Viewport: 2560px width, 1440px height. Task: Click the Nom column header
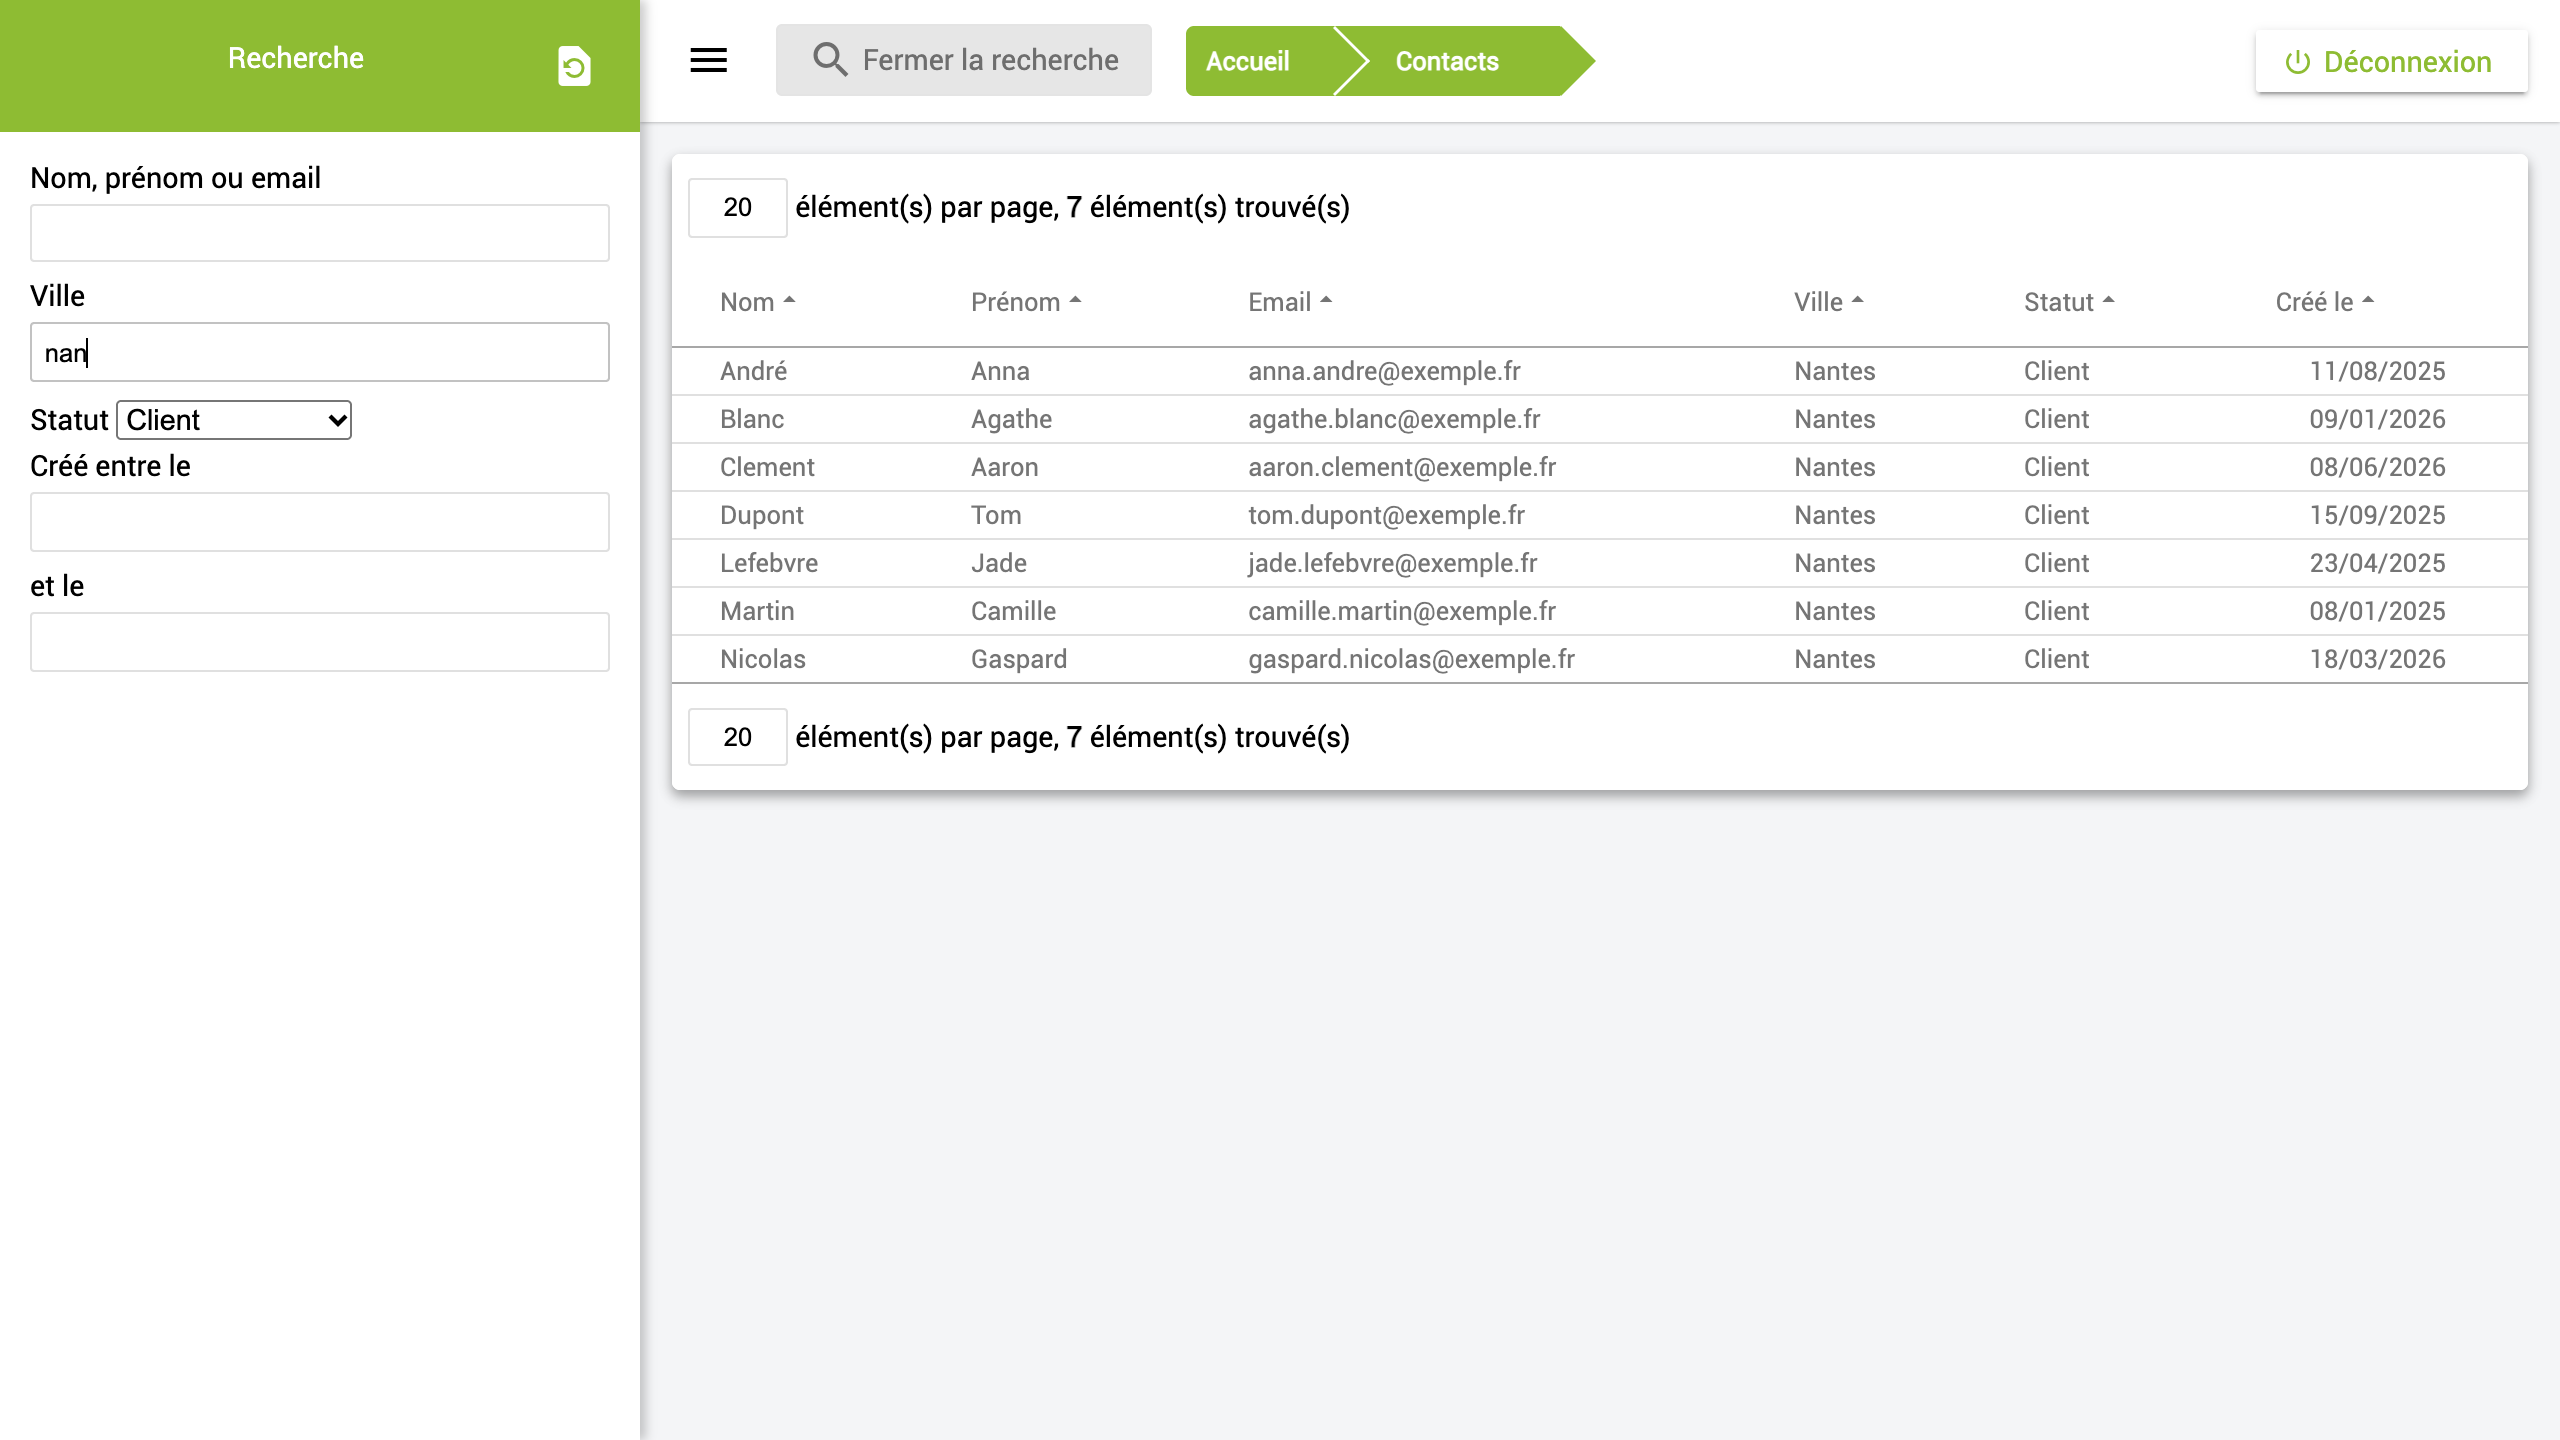coord(747,302)
